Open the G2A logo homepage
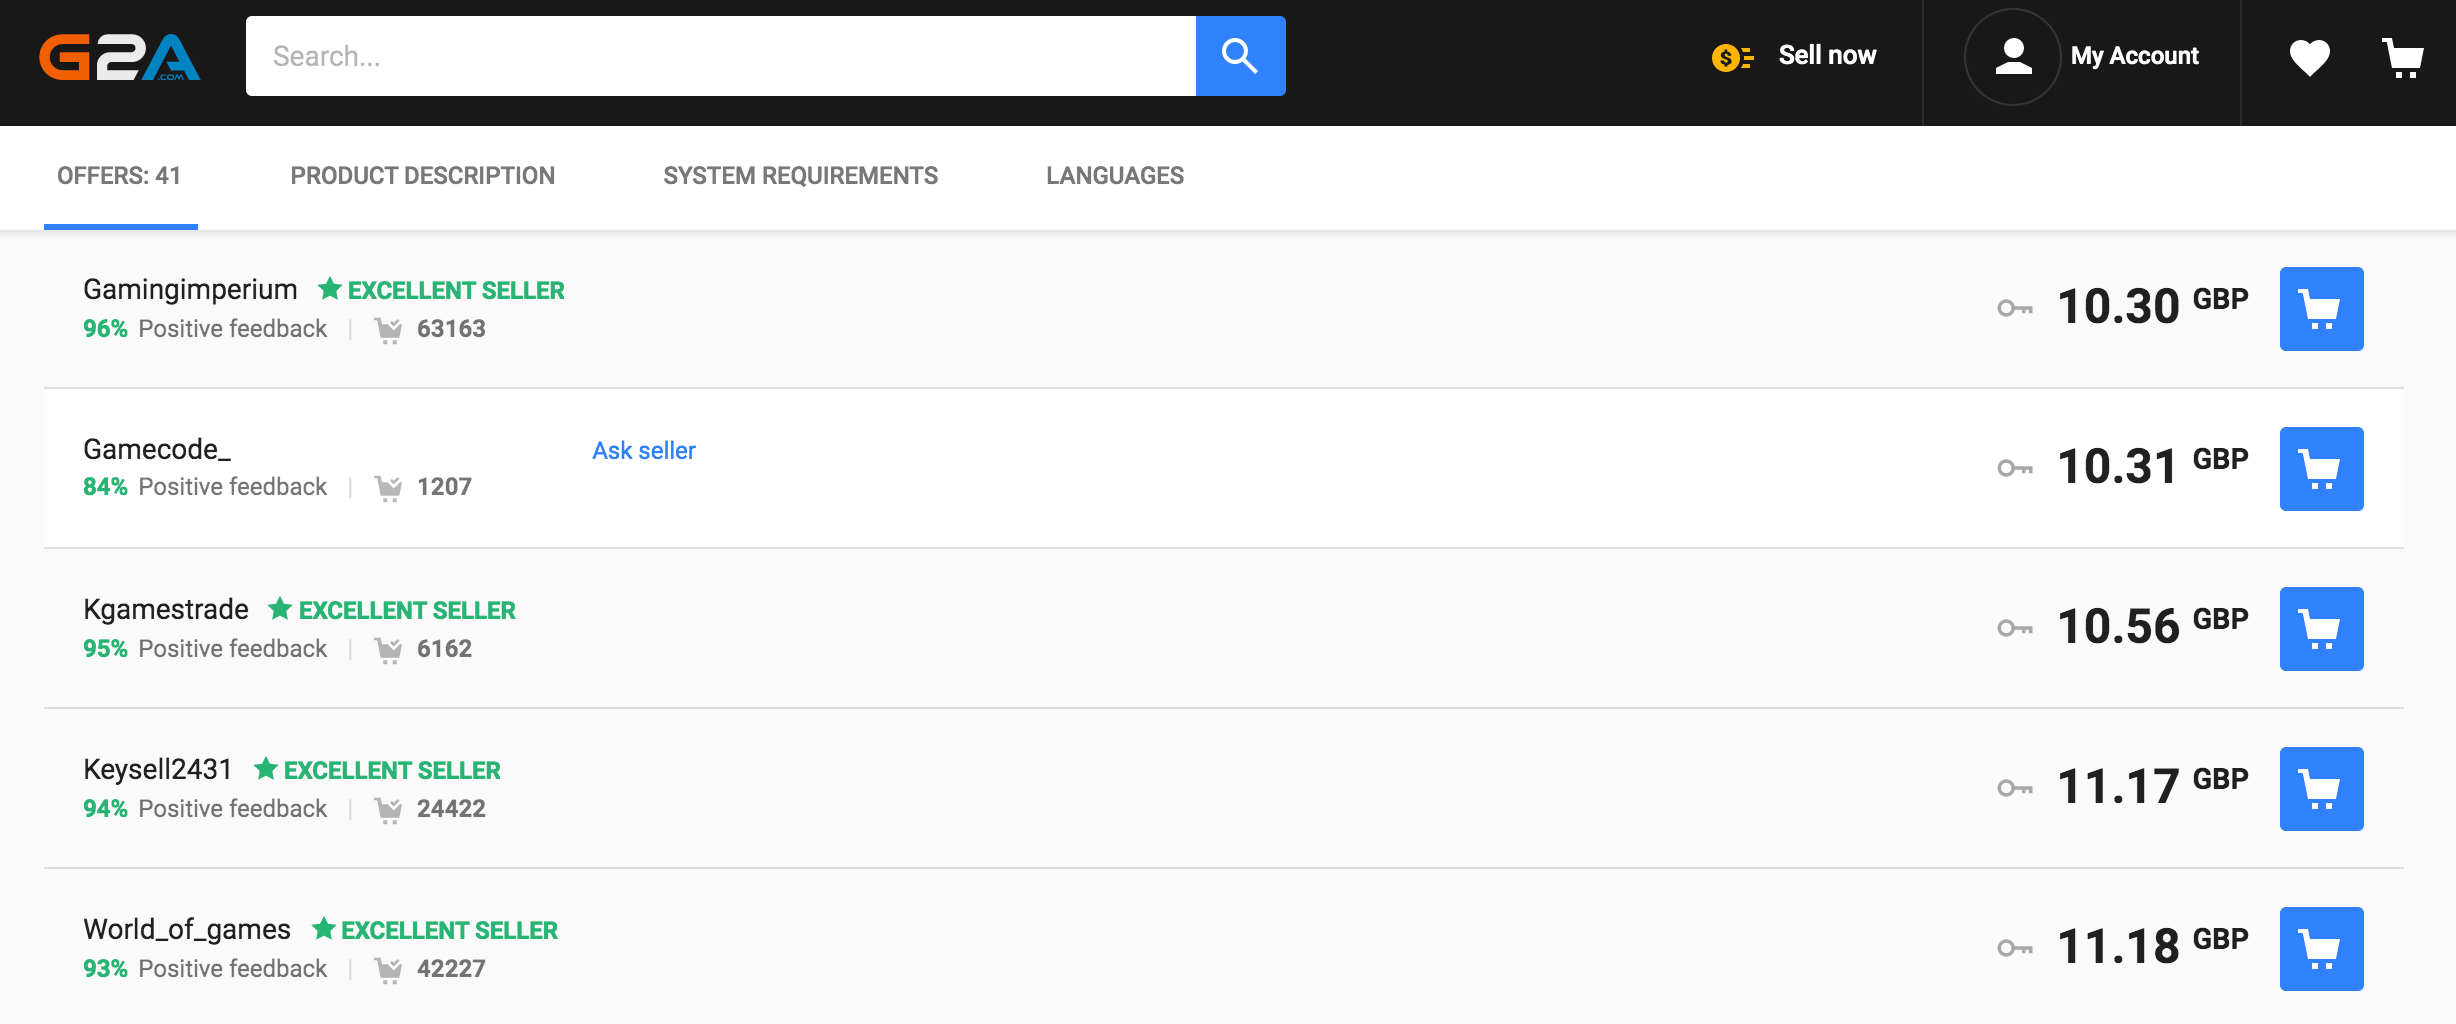Viewport: 2456px width, 1024px height. coord(120,56)
